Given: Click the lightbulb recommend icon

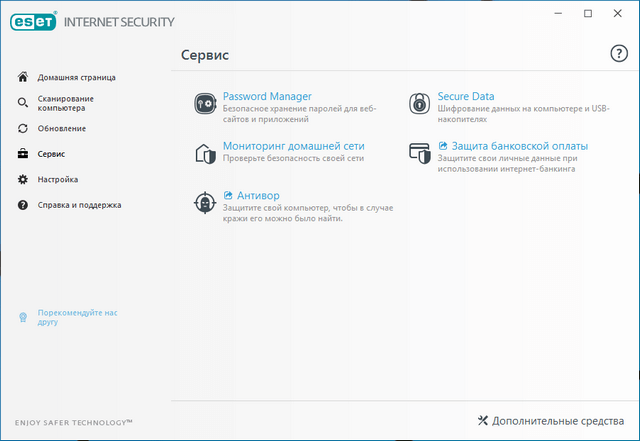Looking at the screenshot, I should [23, 317].
